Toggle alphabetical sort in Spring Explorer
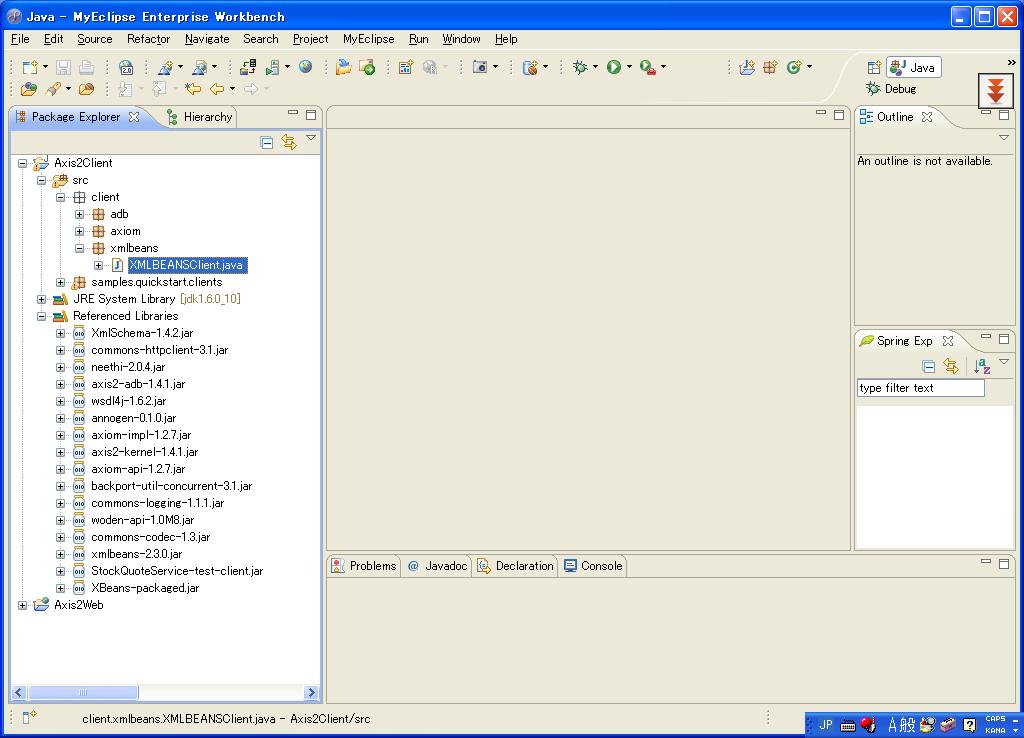This screenshot has width=1024, height=738. pyautogui.click(x=982, y=366)
